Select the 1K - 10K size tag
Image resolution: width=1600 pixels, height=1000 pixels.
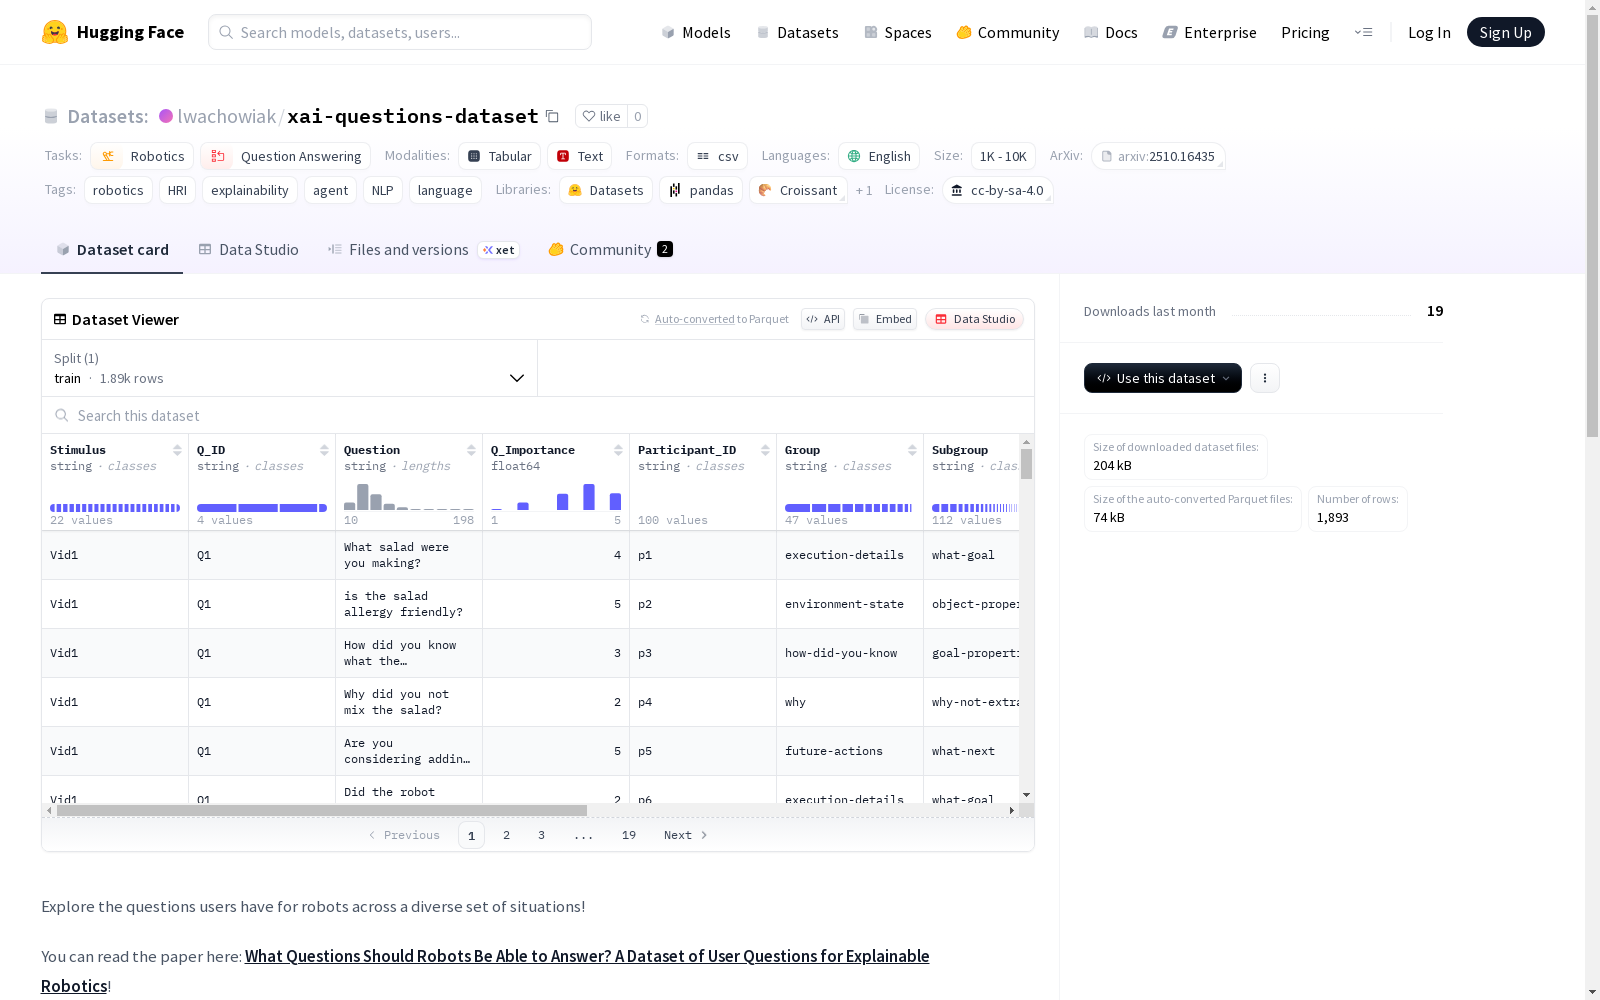pyautogui.click(x=1003, y=156)
